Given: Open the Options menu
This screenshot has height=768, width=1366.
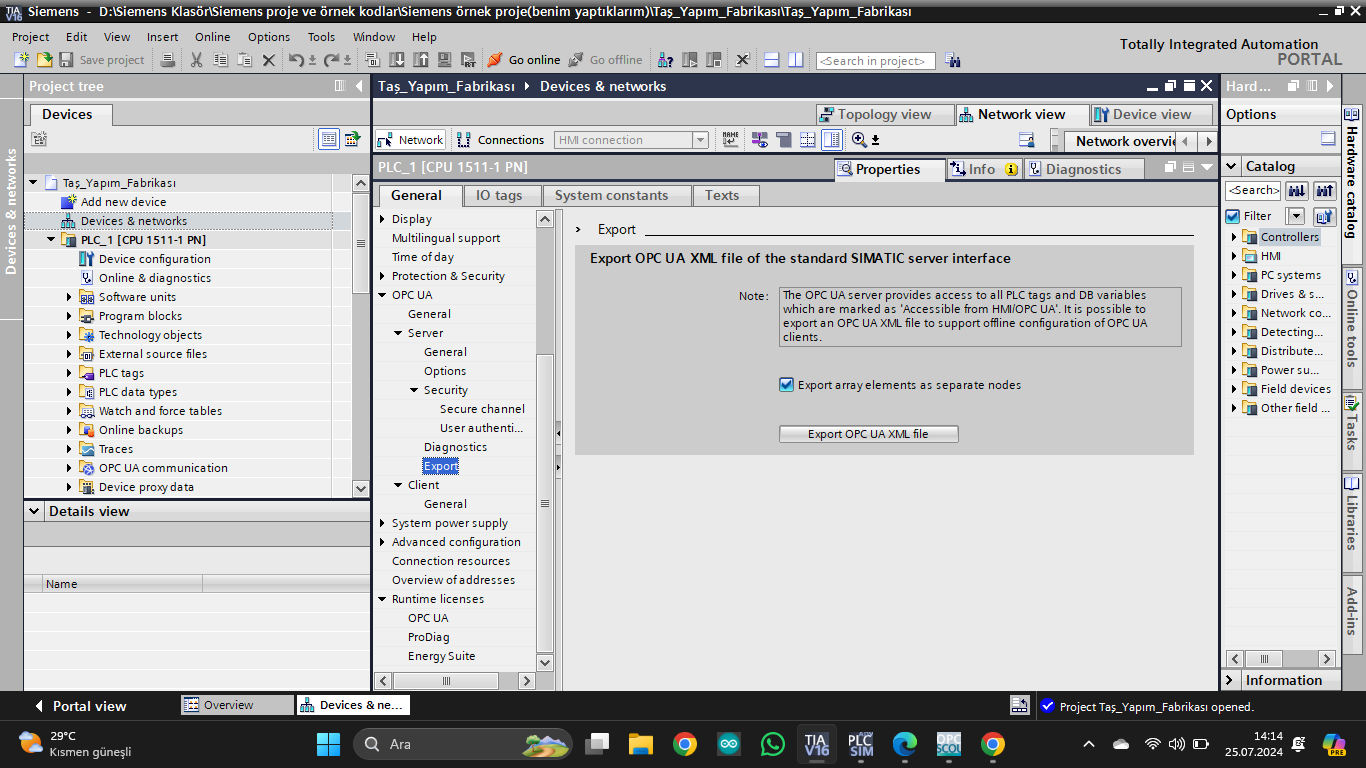Looking at the screenshot, I should (x=269, y=37).
